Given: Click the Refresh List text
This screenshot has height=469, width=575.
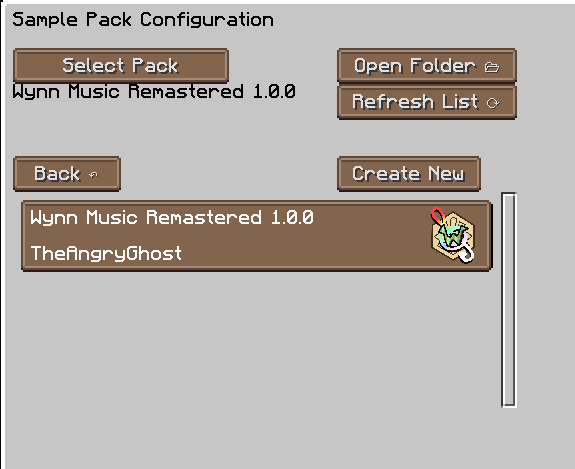Looking at the screenshot, I should pyautogui.click(x=415, y=102).
